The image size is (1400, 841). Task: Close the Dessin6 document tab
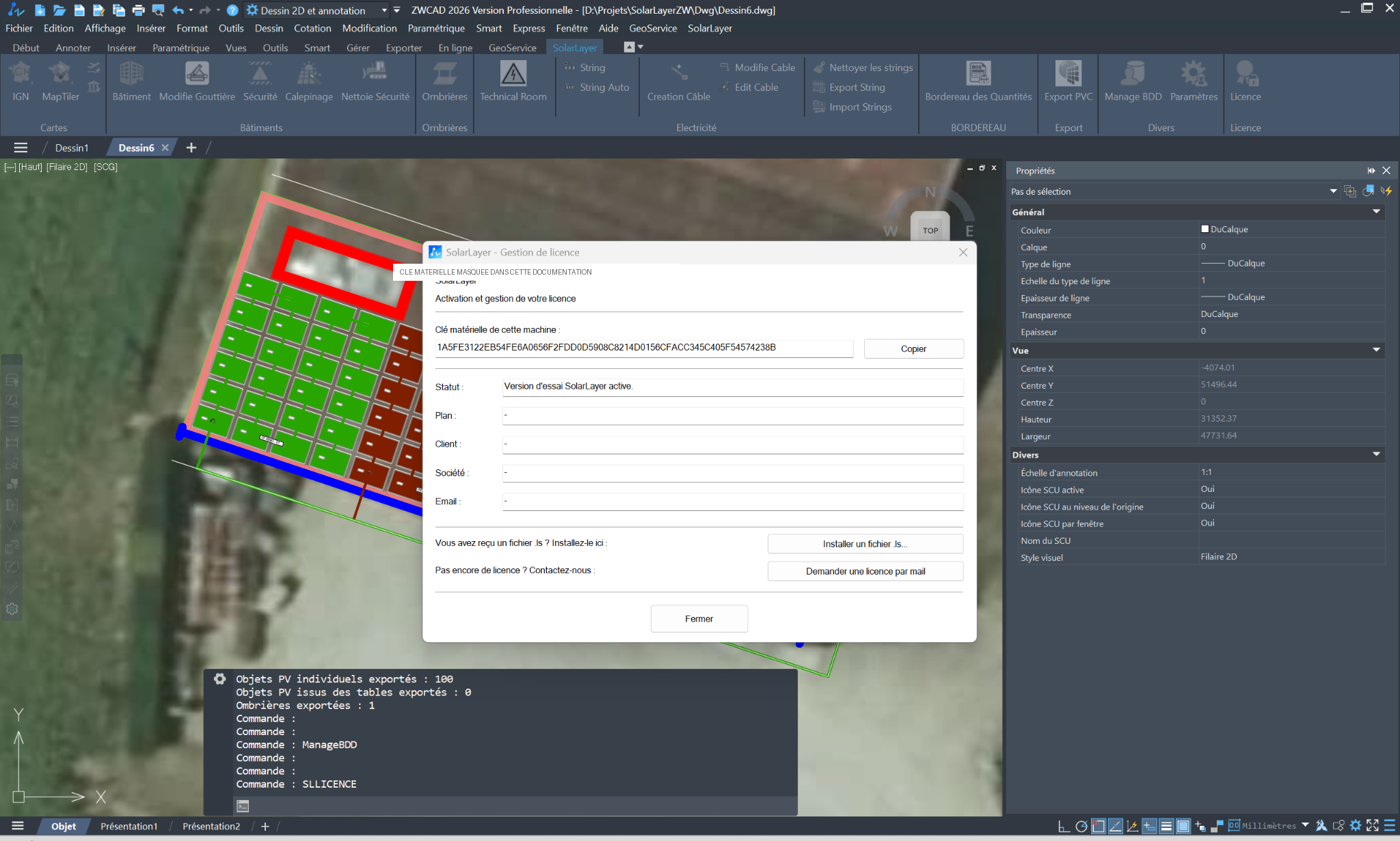166,147
